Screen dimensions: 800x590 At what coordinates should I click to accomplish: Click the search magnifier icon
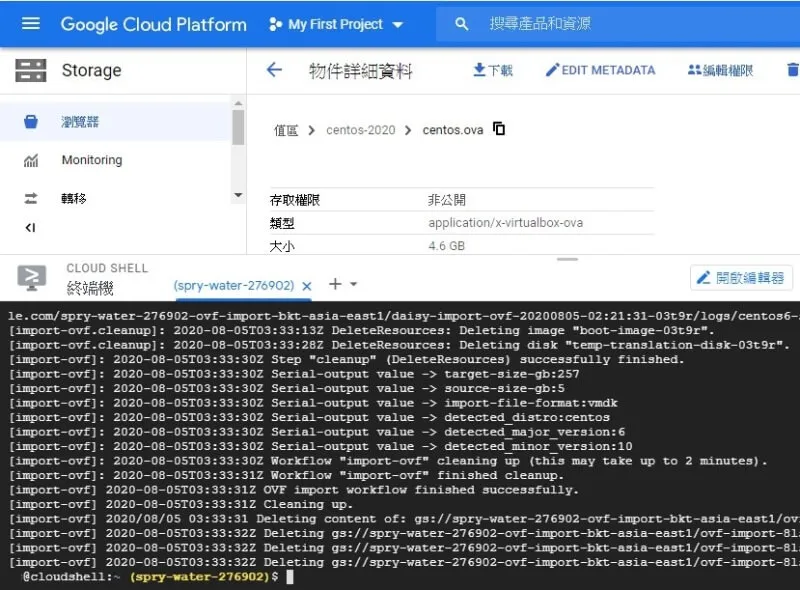click(x=459, y=23)
